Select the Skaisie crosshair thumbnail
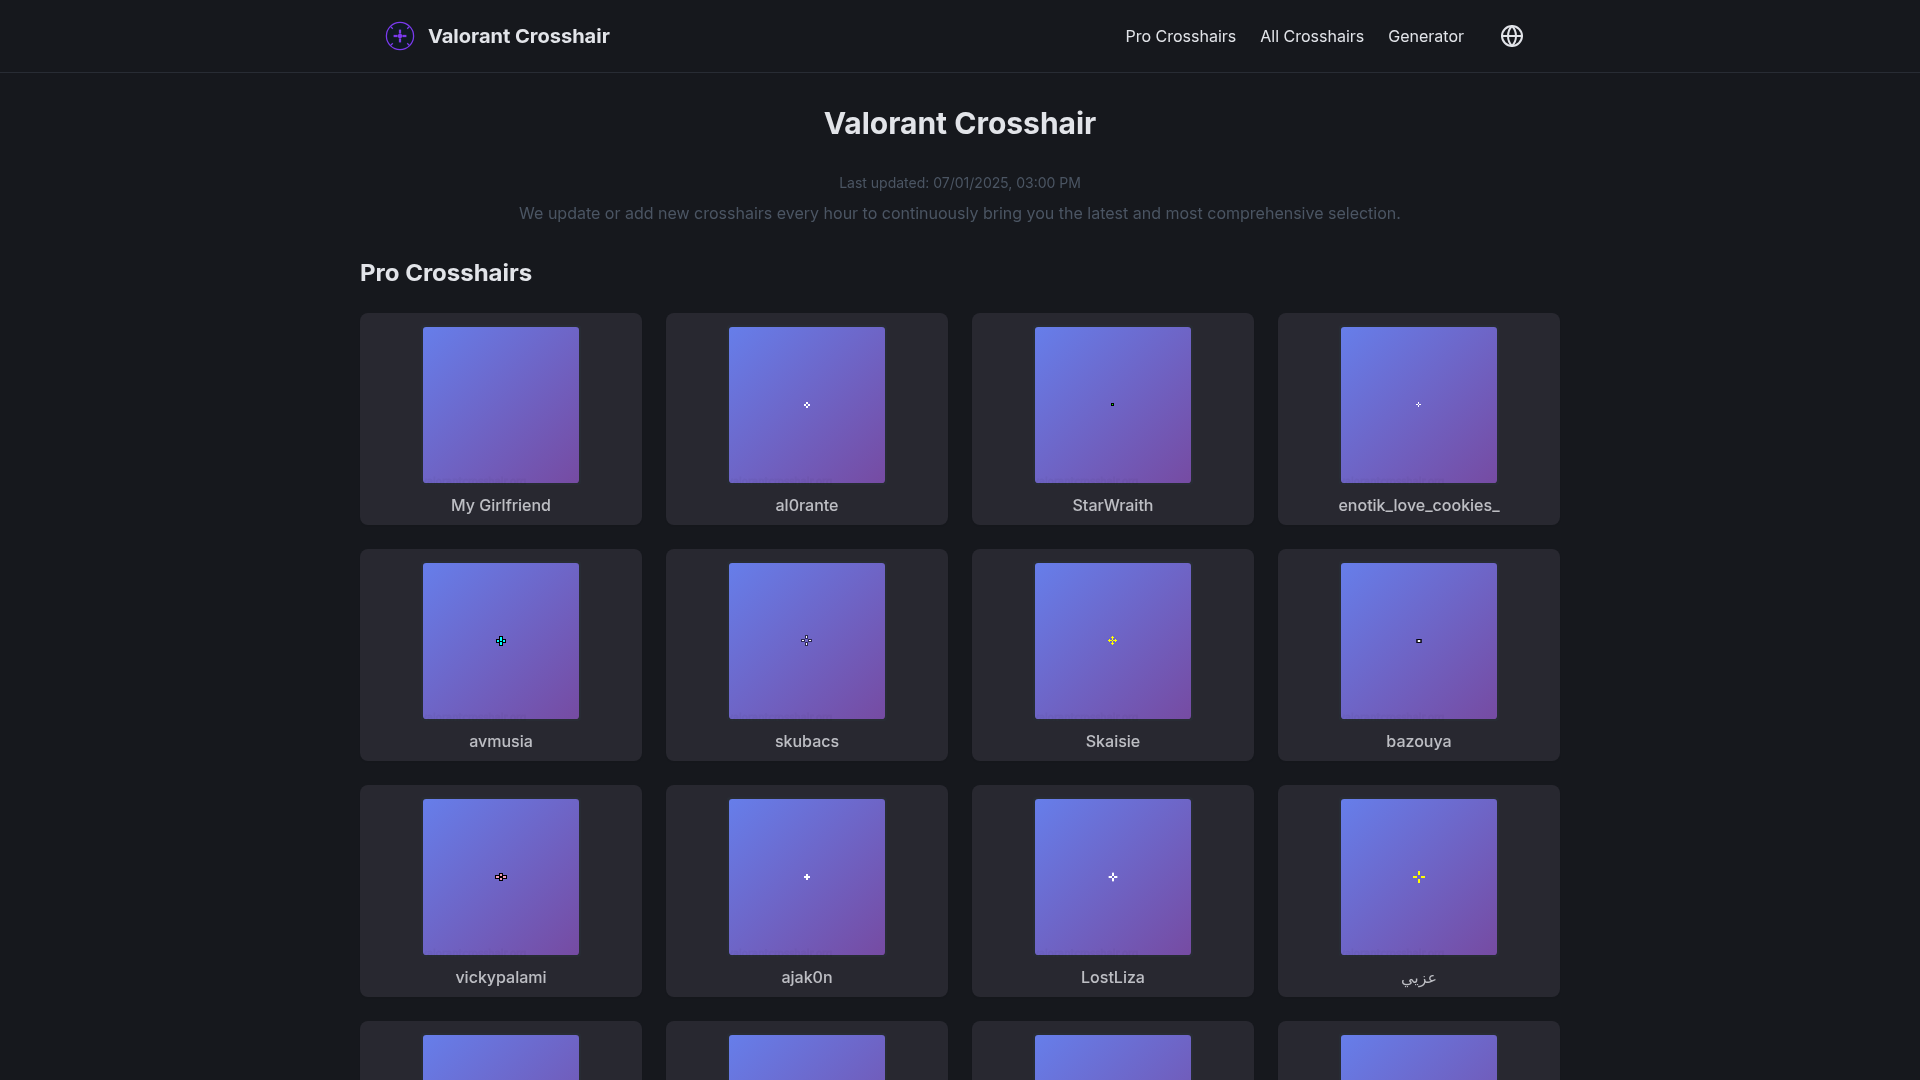The height and width of the screenshot is (1080, 1920). tap(1113, 641)
